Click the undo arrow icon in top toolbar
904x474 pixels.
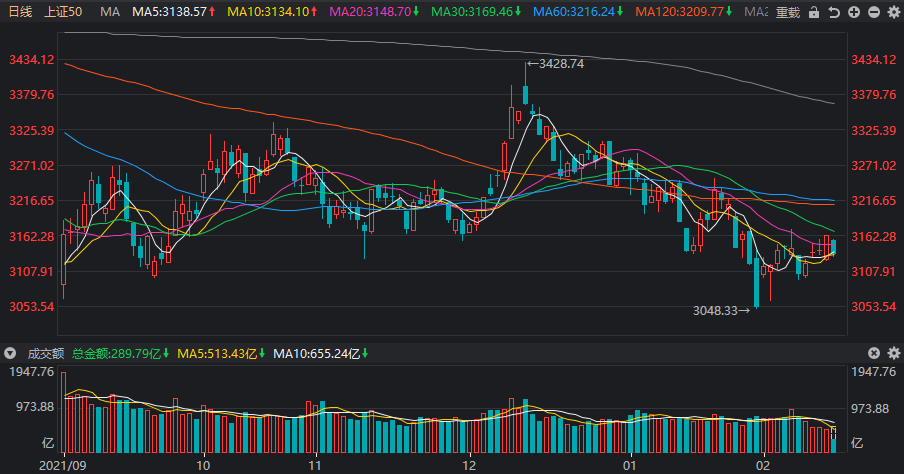click(834, 12)
